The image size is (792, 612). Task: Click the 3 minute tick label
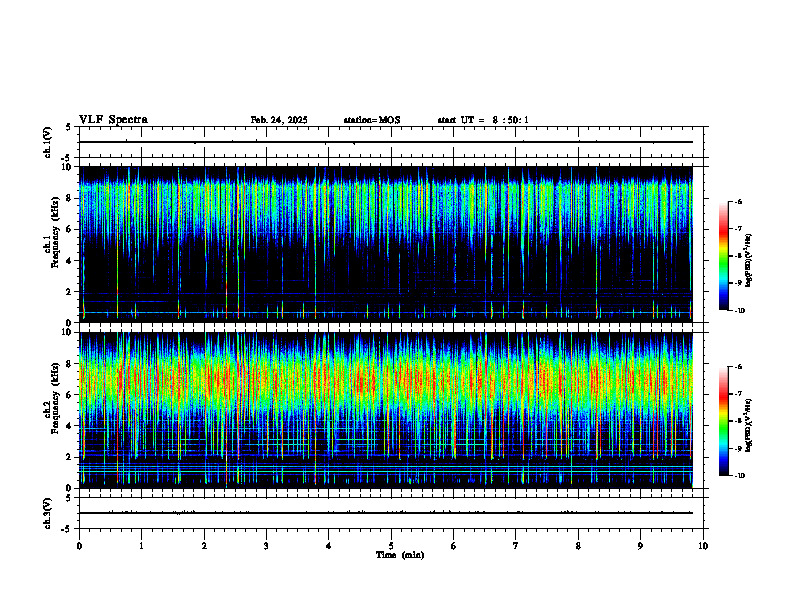tap(266, 546)
